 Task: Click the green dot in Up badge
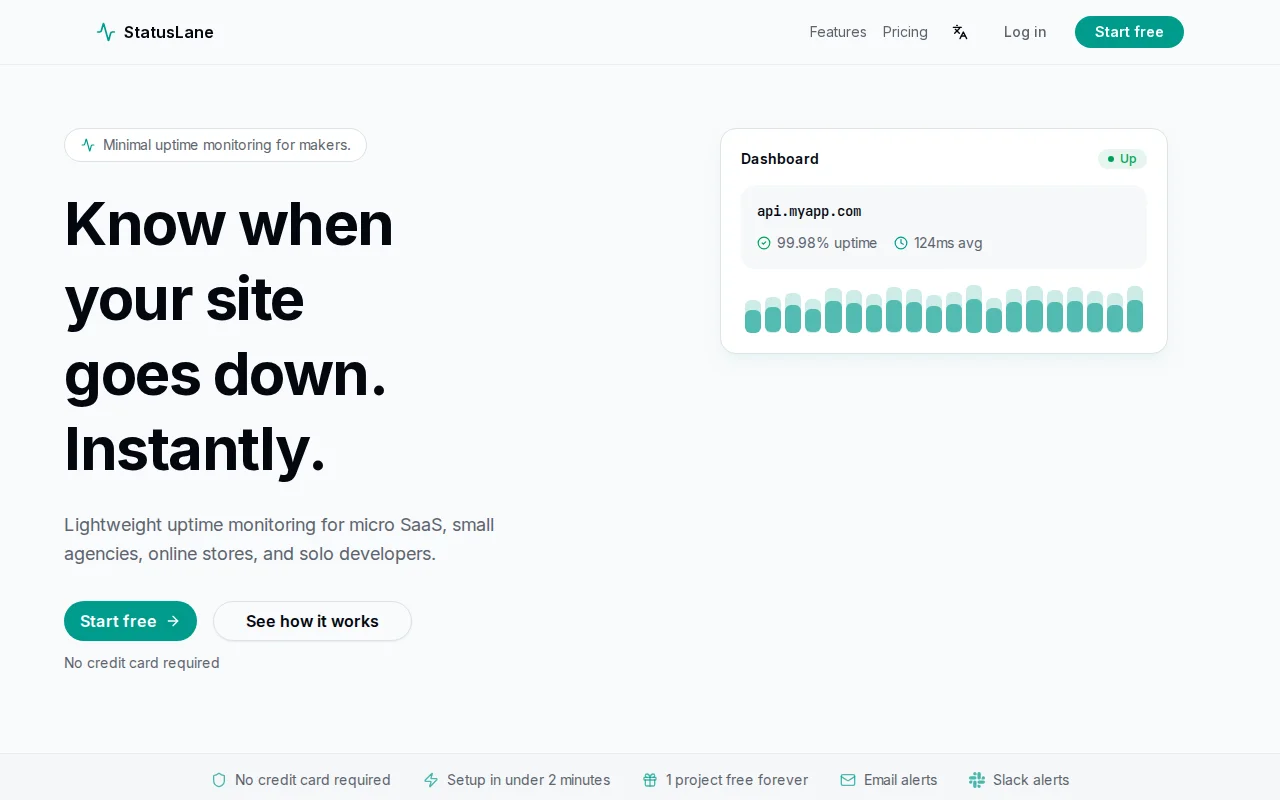coord(1111,159)
